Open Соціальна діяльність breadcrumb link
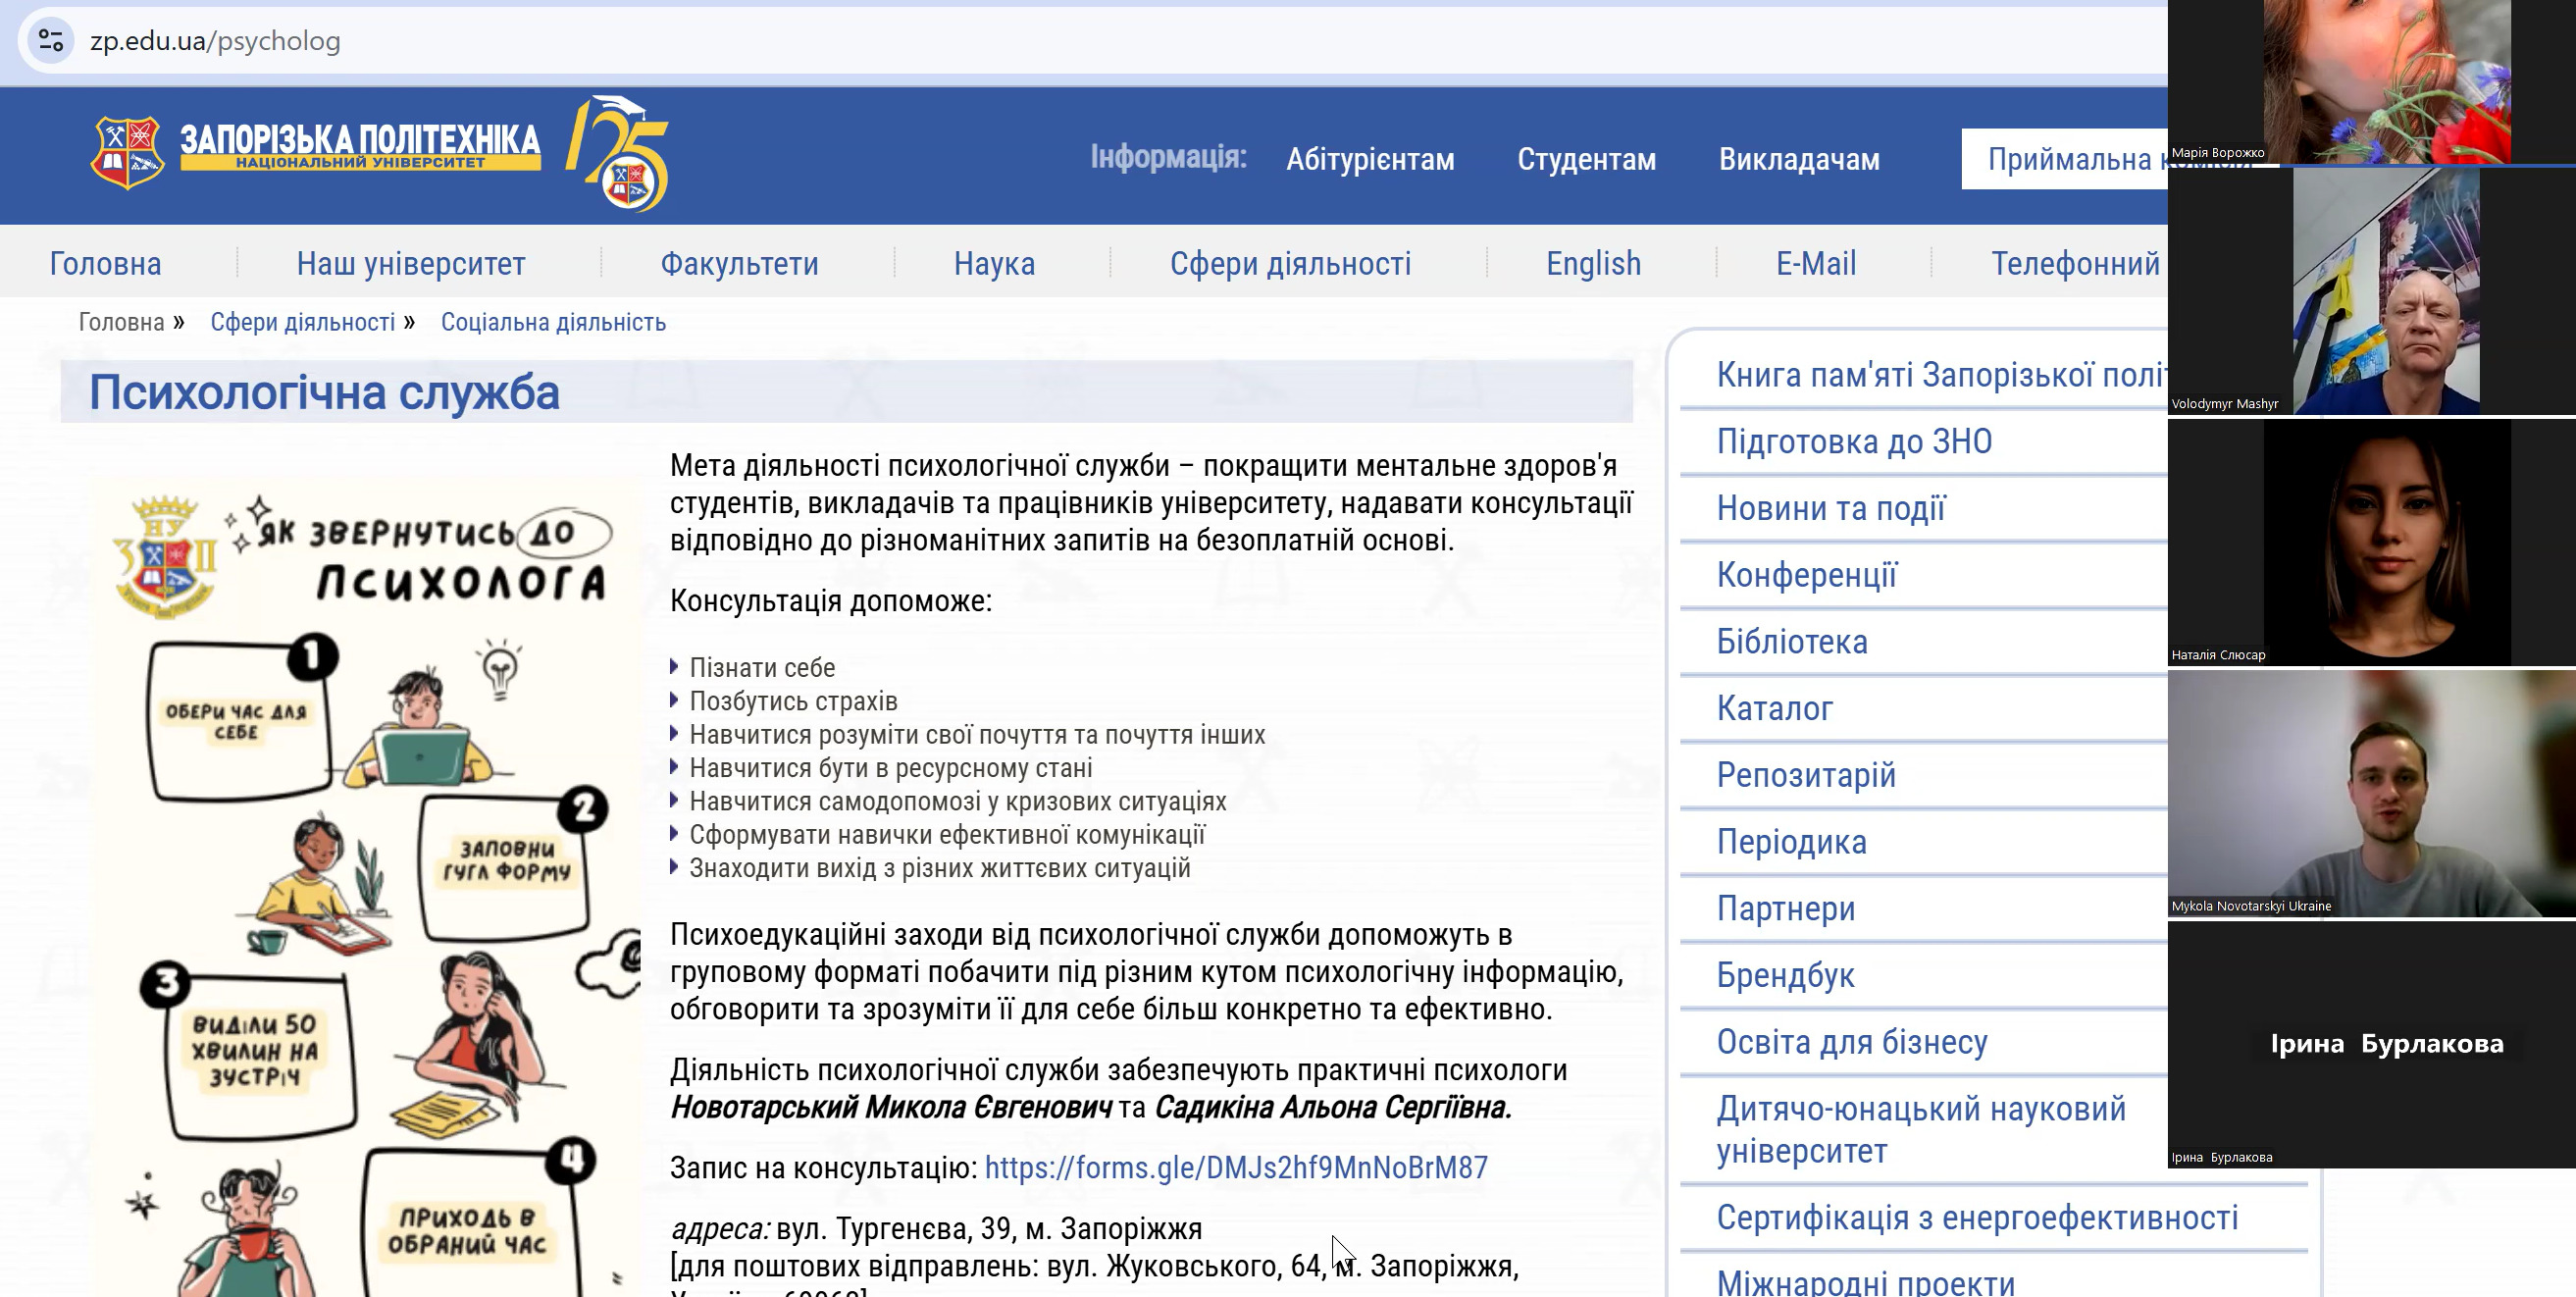The height and width of the screenshot is (1297, 2576). click(x=553, y=322)
